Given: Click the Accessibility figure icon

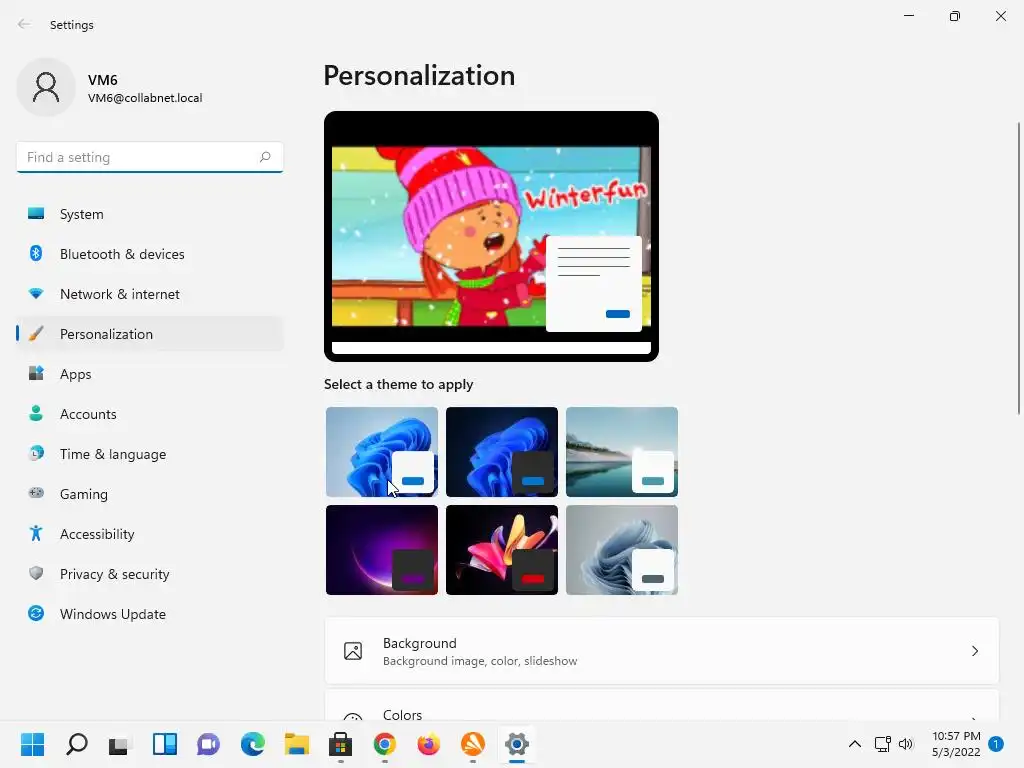Looking at the screenshot, I should tap(36, 534).
